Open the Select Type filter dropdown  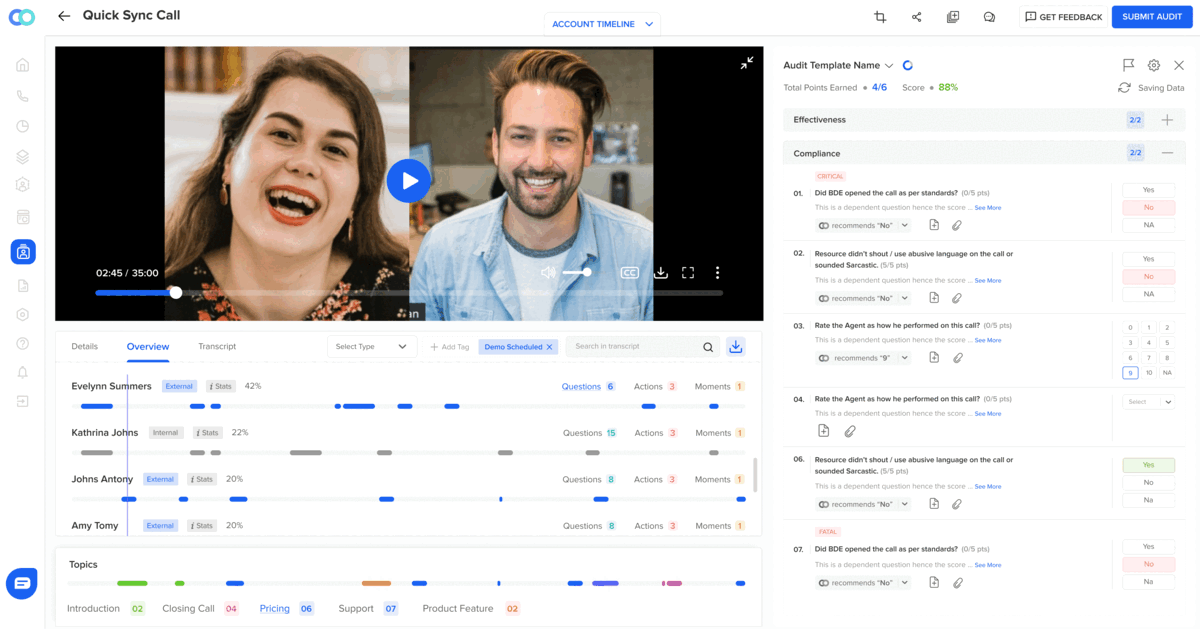click(x=371, y=345)
